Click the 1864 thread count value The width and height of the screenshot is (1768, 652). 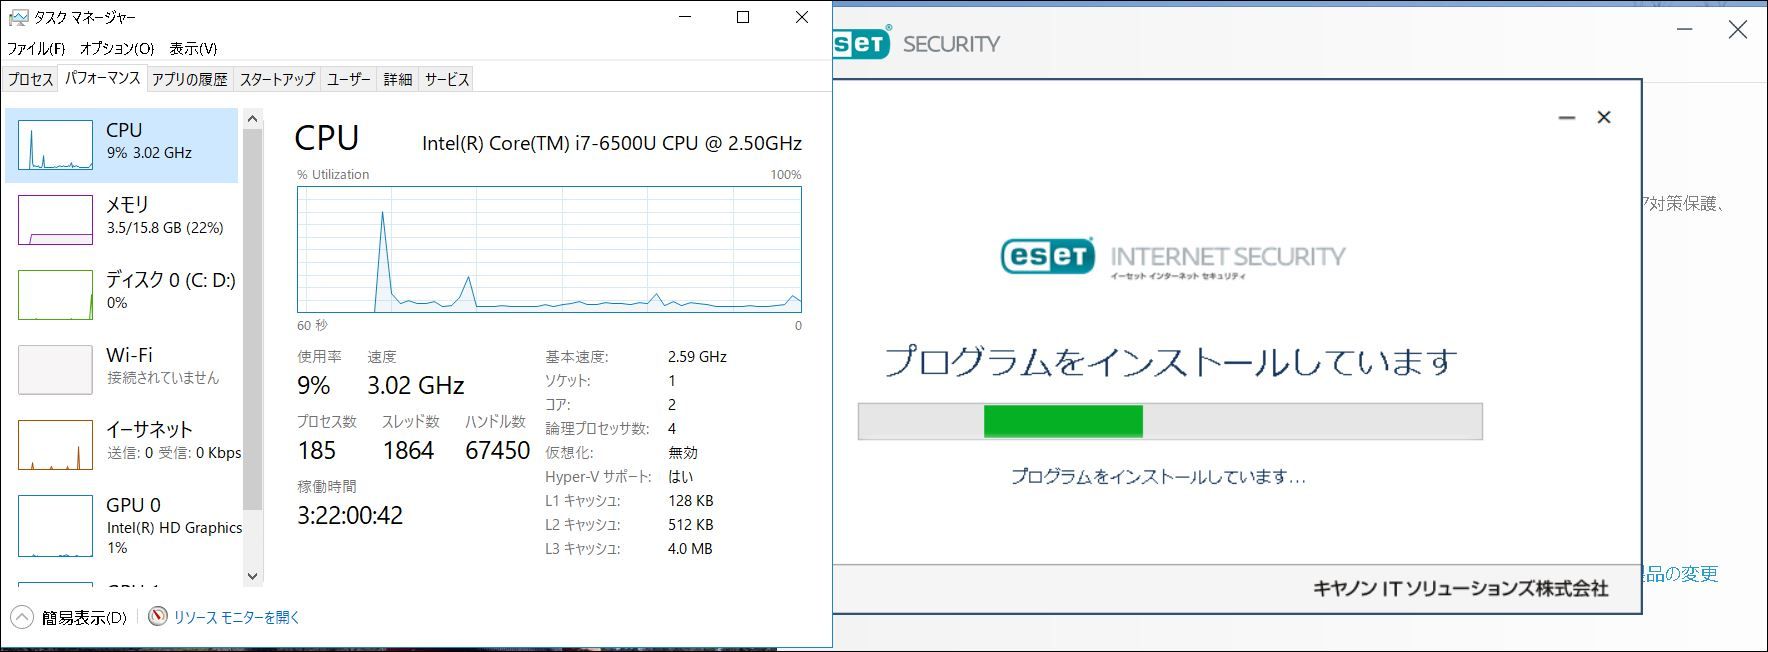[x=408, y=450]
